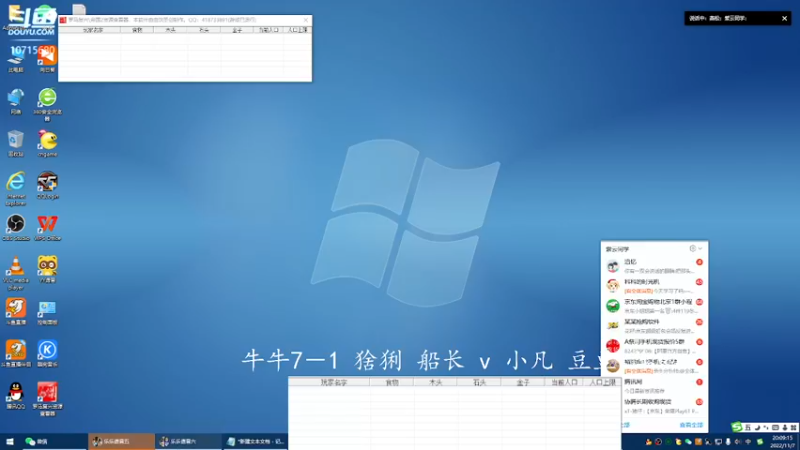Launch the Douyu streaming companion shortcut
The height and width of the screenshot is (450, 800).
tap(16, 354)
